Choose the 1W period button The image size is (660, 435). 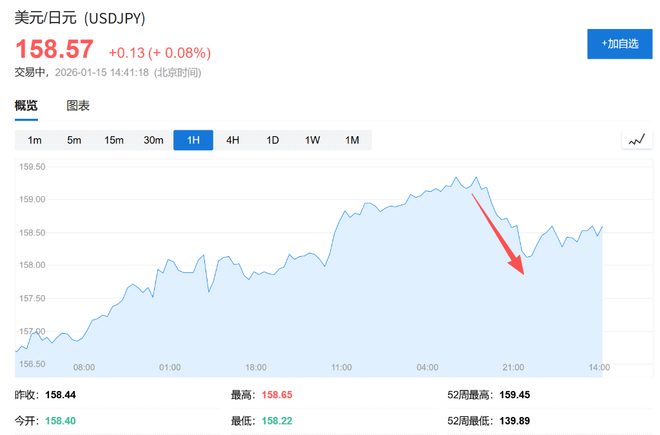312,140
